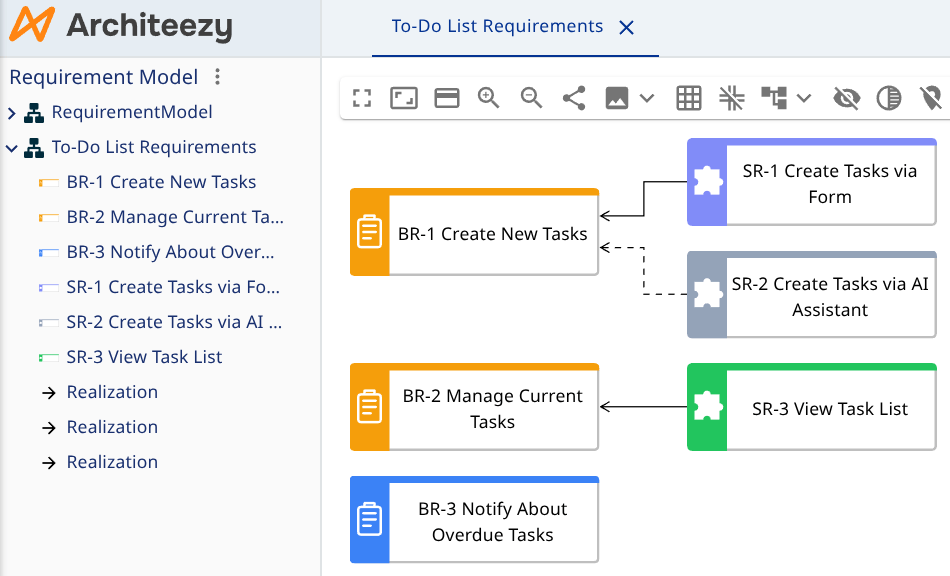Screen dimensions: 950x576
Task: Fit the diagram to the screen
Action: [403, 98]
